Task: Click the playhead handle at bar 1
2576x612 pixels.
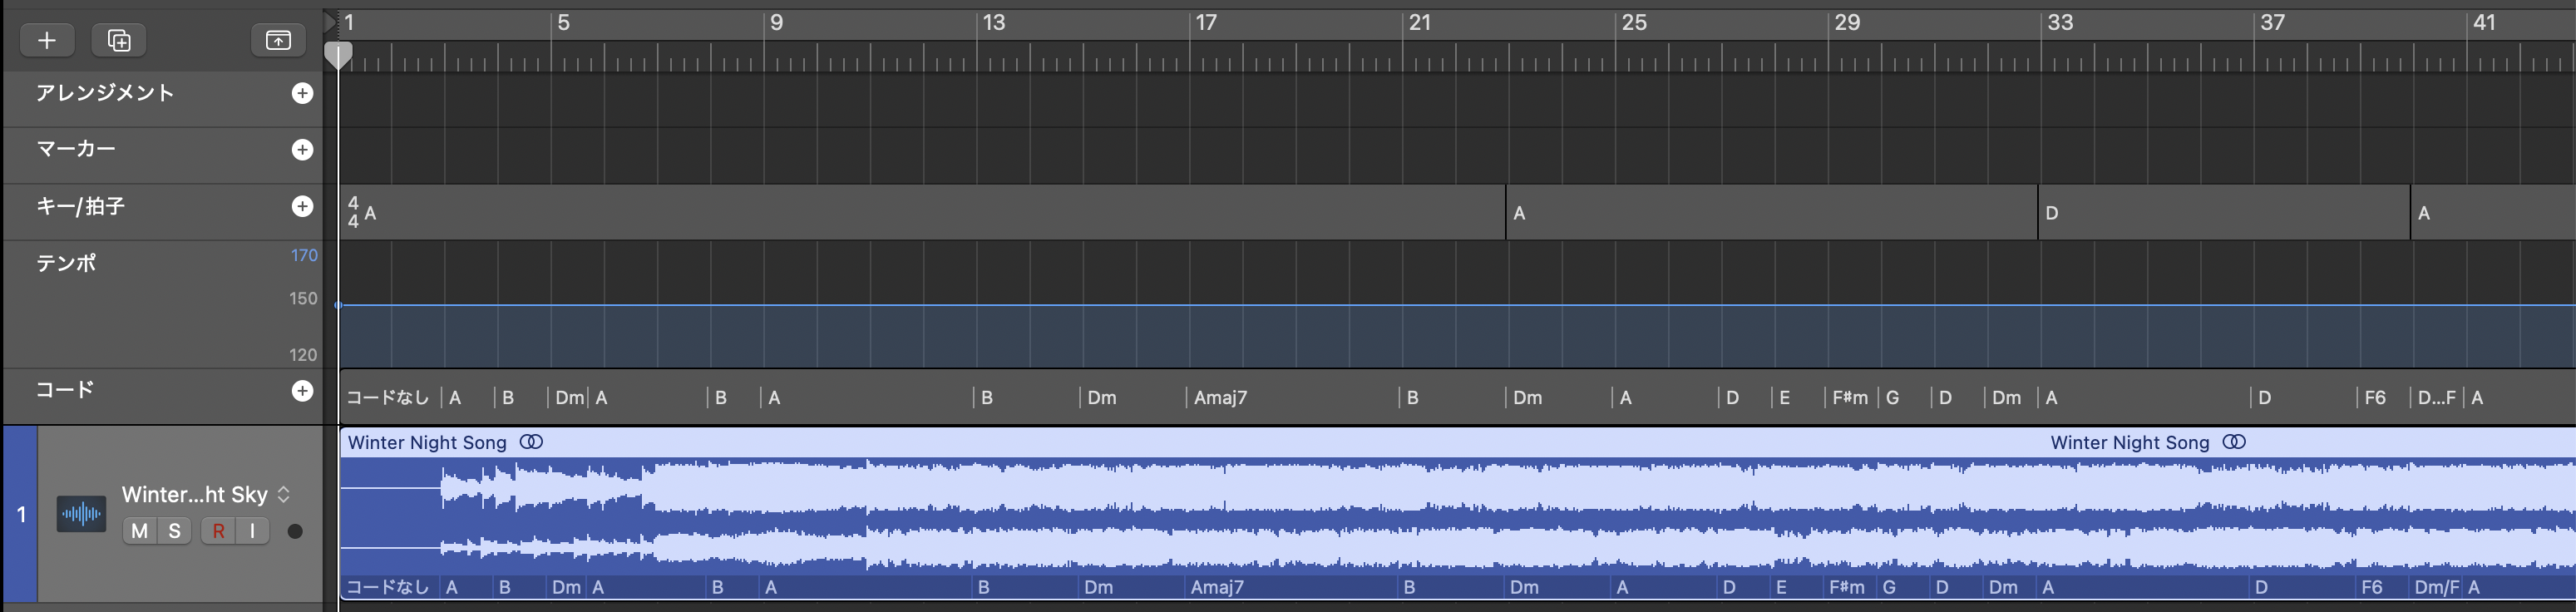Action: click(x=338, y=55)
